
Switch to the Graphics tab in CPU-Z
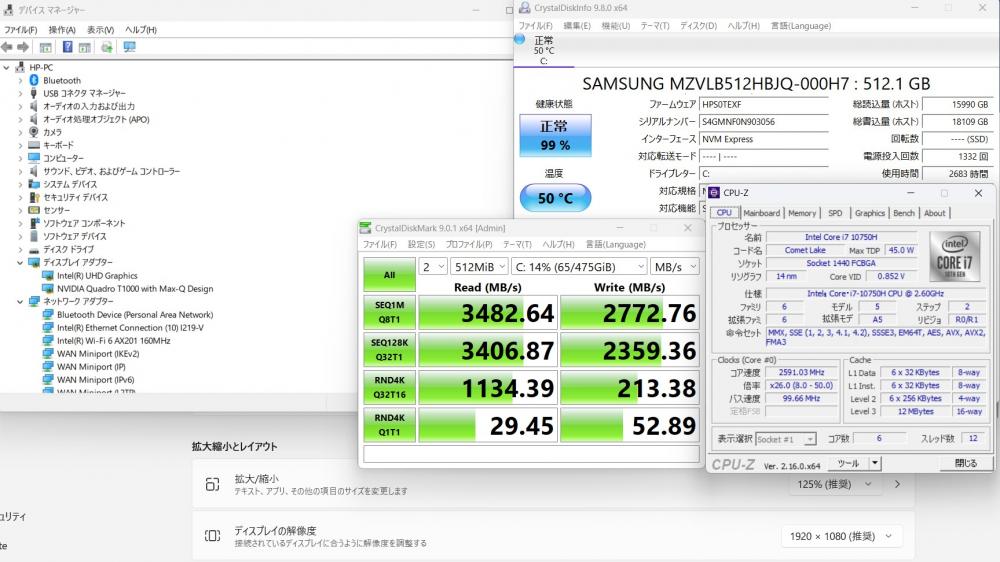point(870,213)
